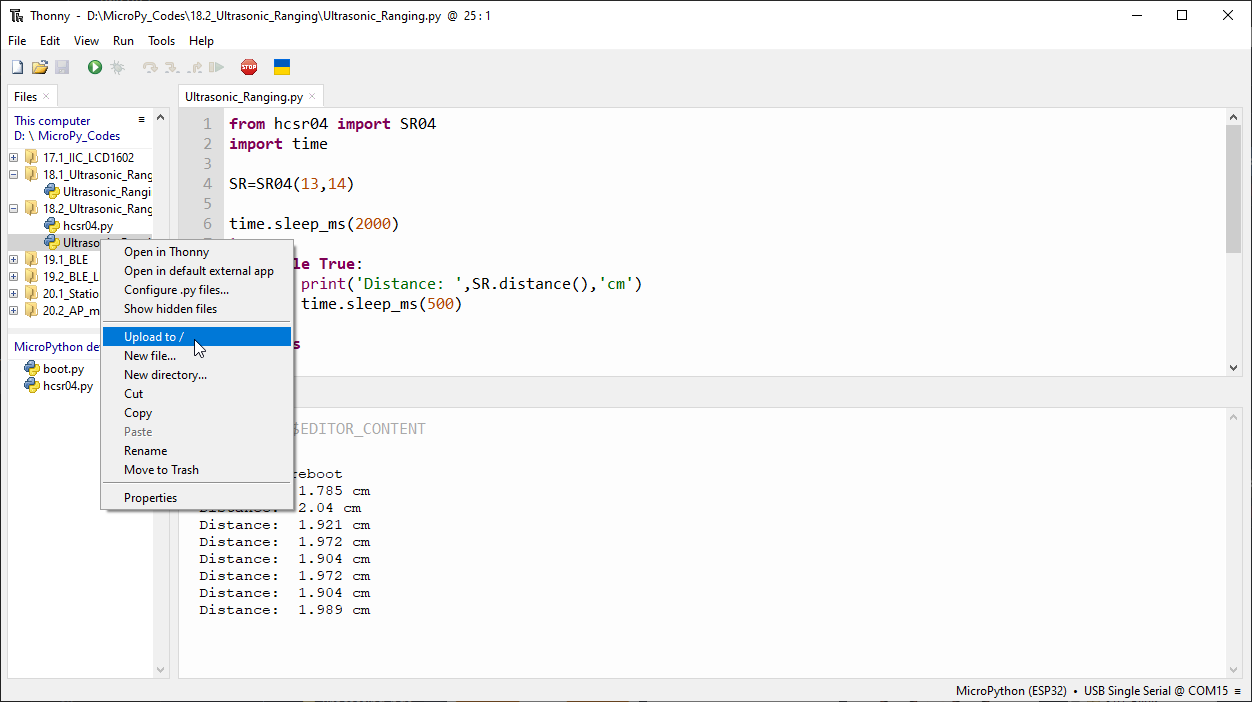Viewport: 1252px width, 702px height.
Task: Open the Help menu
Action: click(201, 41)
